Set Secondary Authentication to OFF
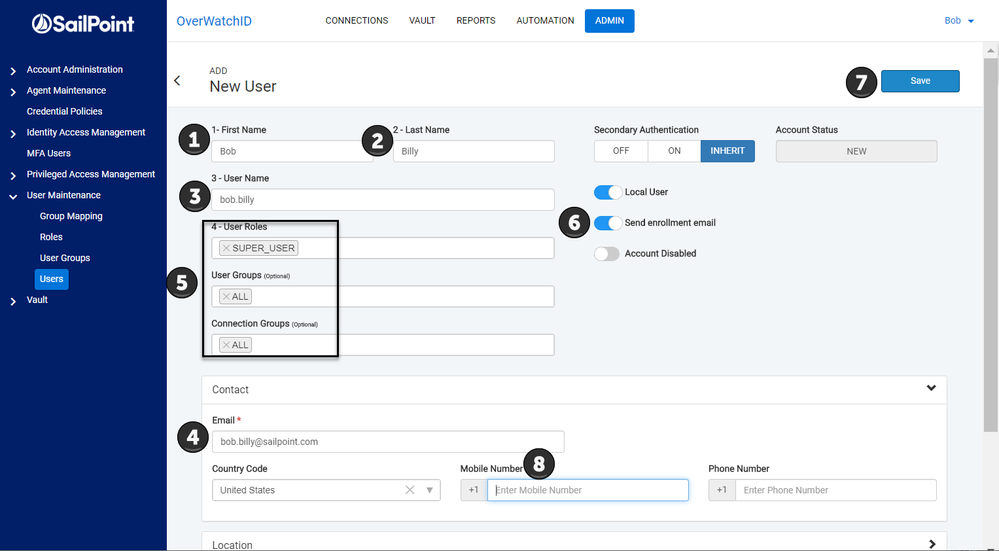999x551 pixels. click(621, 151)
